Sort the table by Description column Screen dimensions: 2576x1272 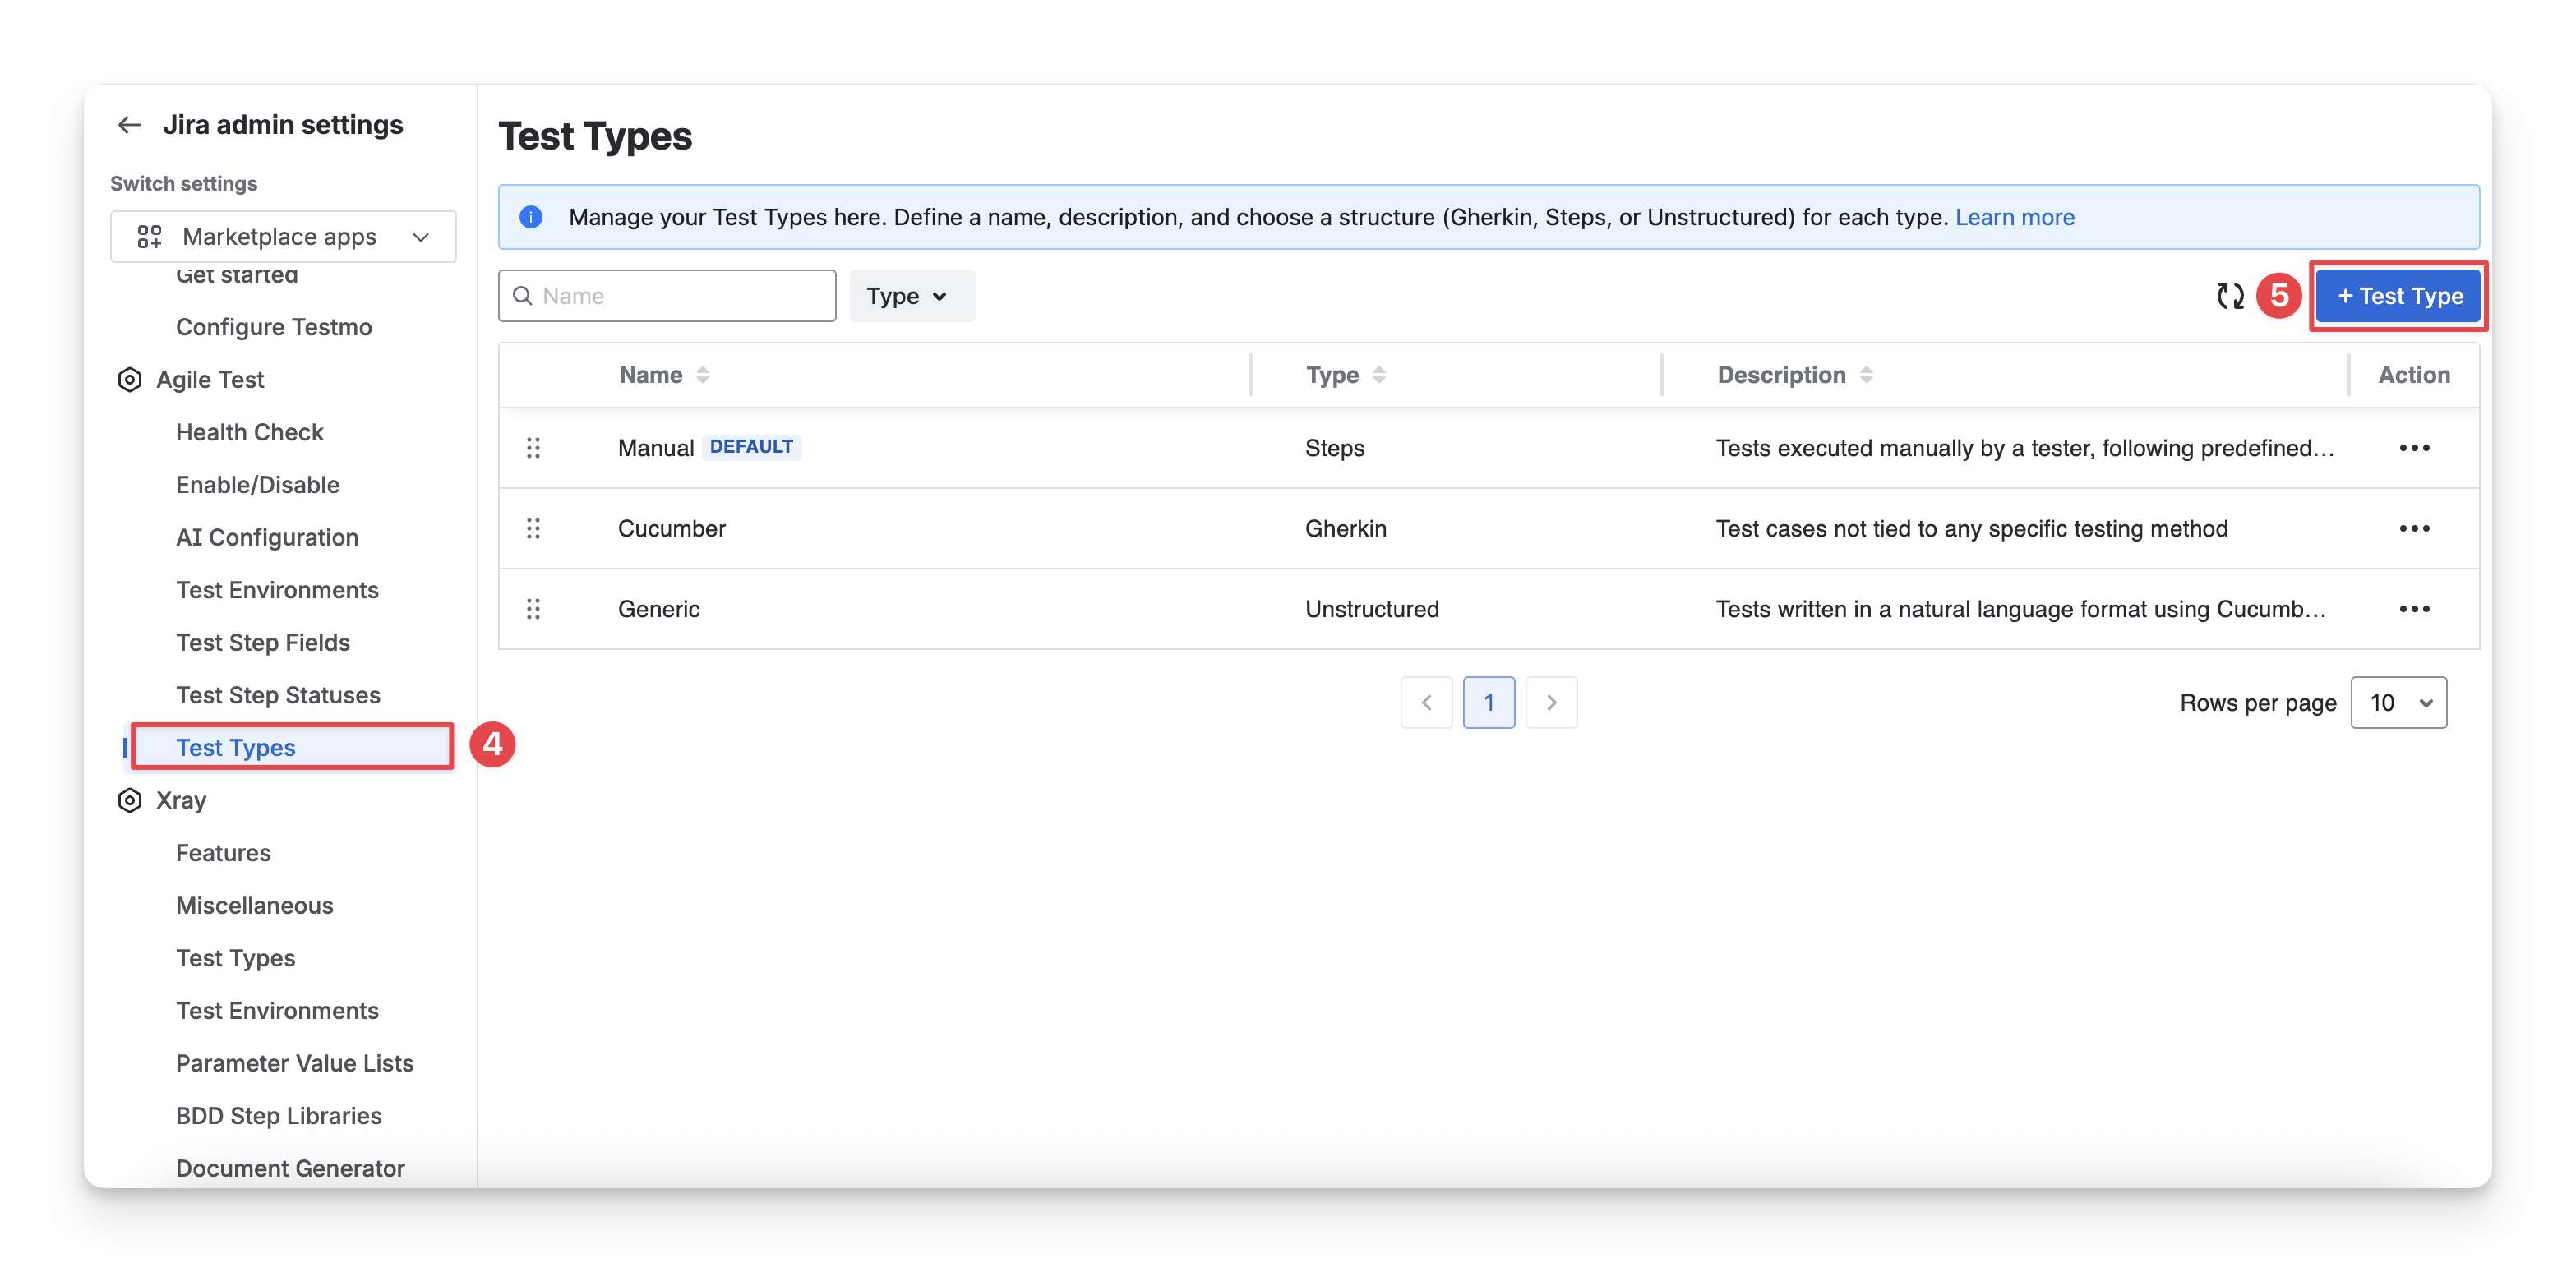pyautogui.click(x=1865, y=375)
